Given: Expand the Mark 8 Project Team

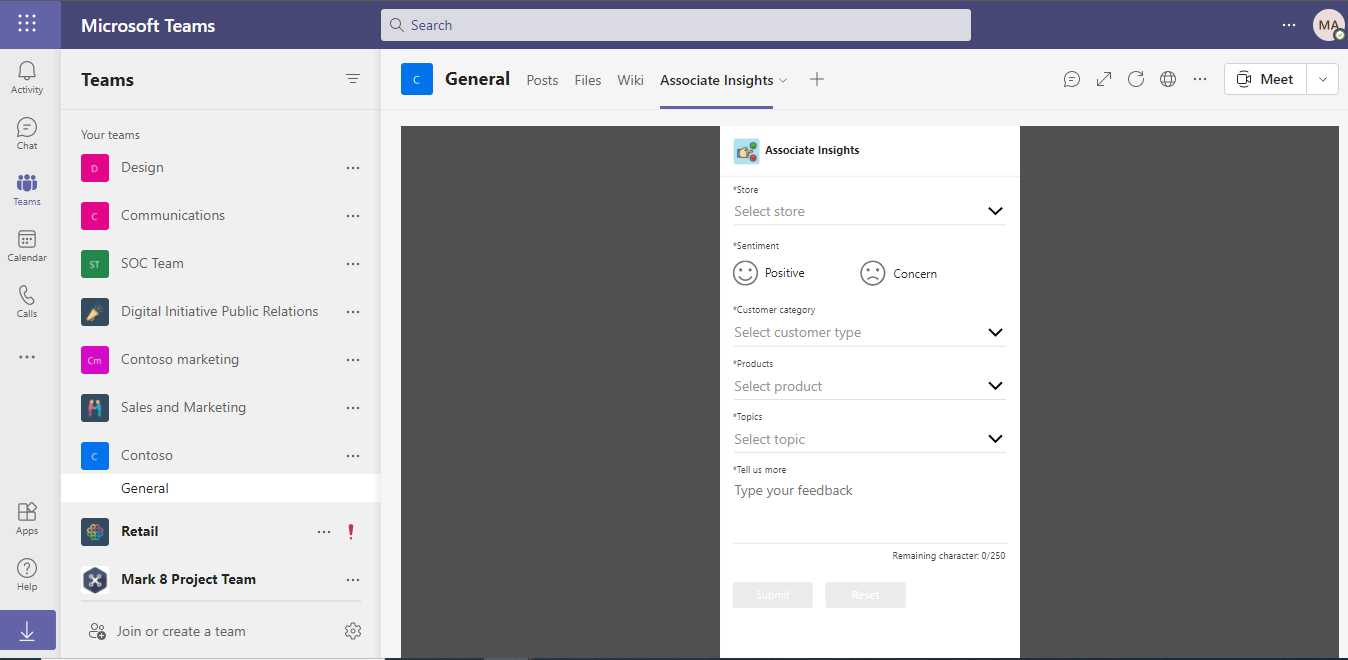Looking at the screenshot, I should pyautogui.click(x=188, y=579).
